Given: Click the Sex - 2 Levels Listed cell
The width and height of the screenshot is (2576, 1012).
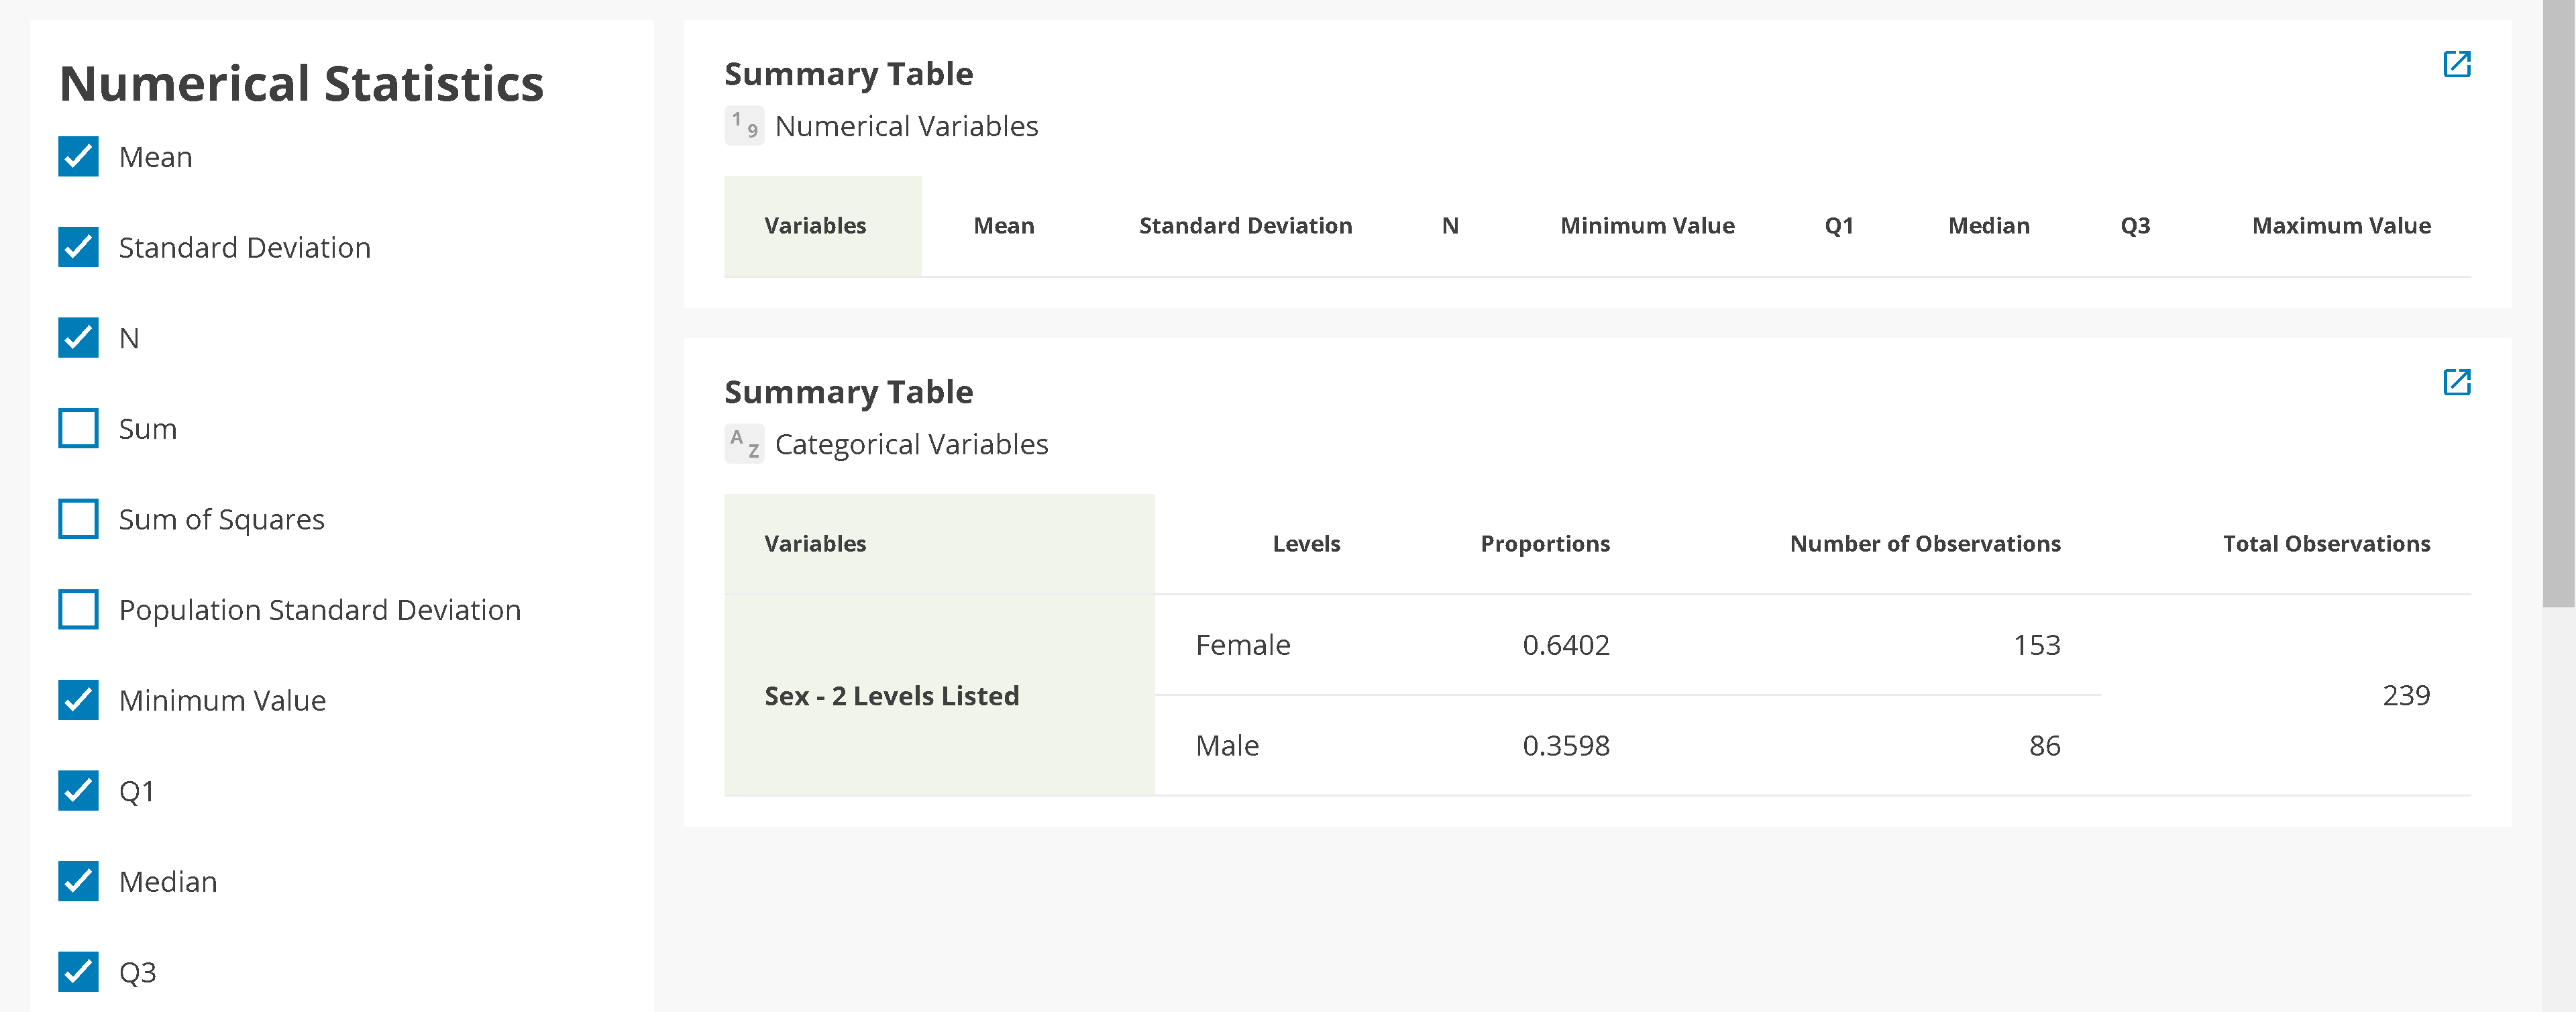Looking at the screenshot, I should click(x=892, y=695).
